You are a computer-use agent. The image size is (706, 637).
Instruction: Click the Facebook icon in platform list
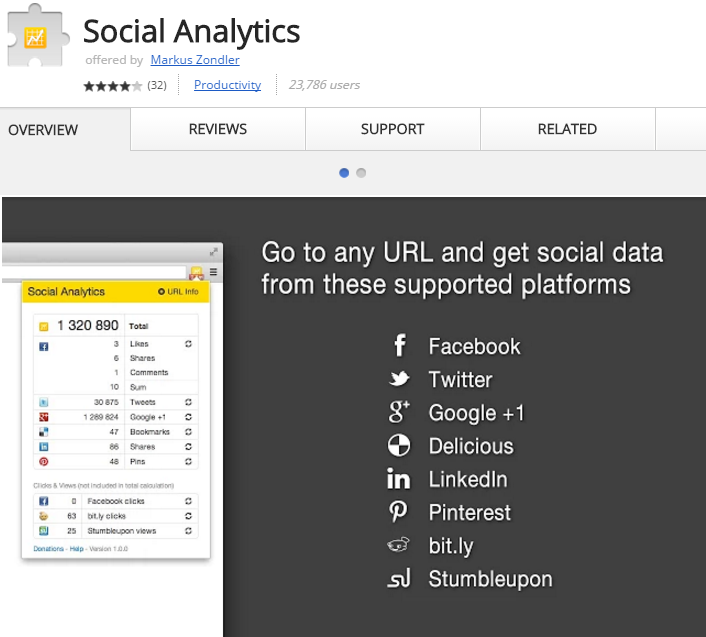(399, 346)
